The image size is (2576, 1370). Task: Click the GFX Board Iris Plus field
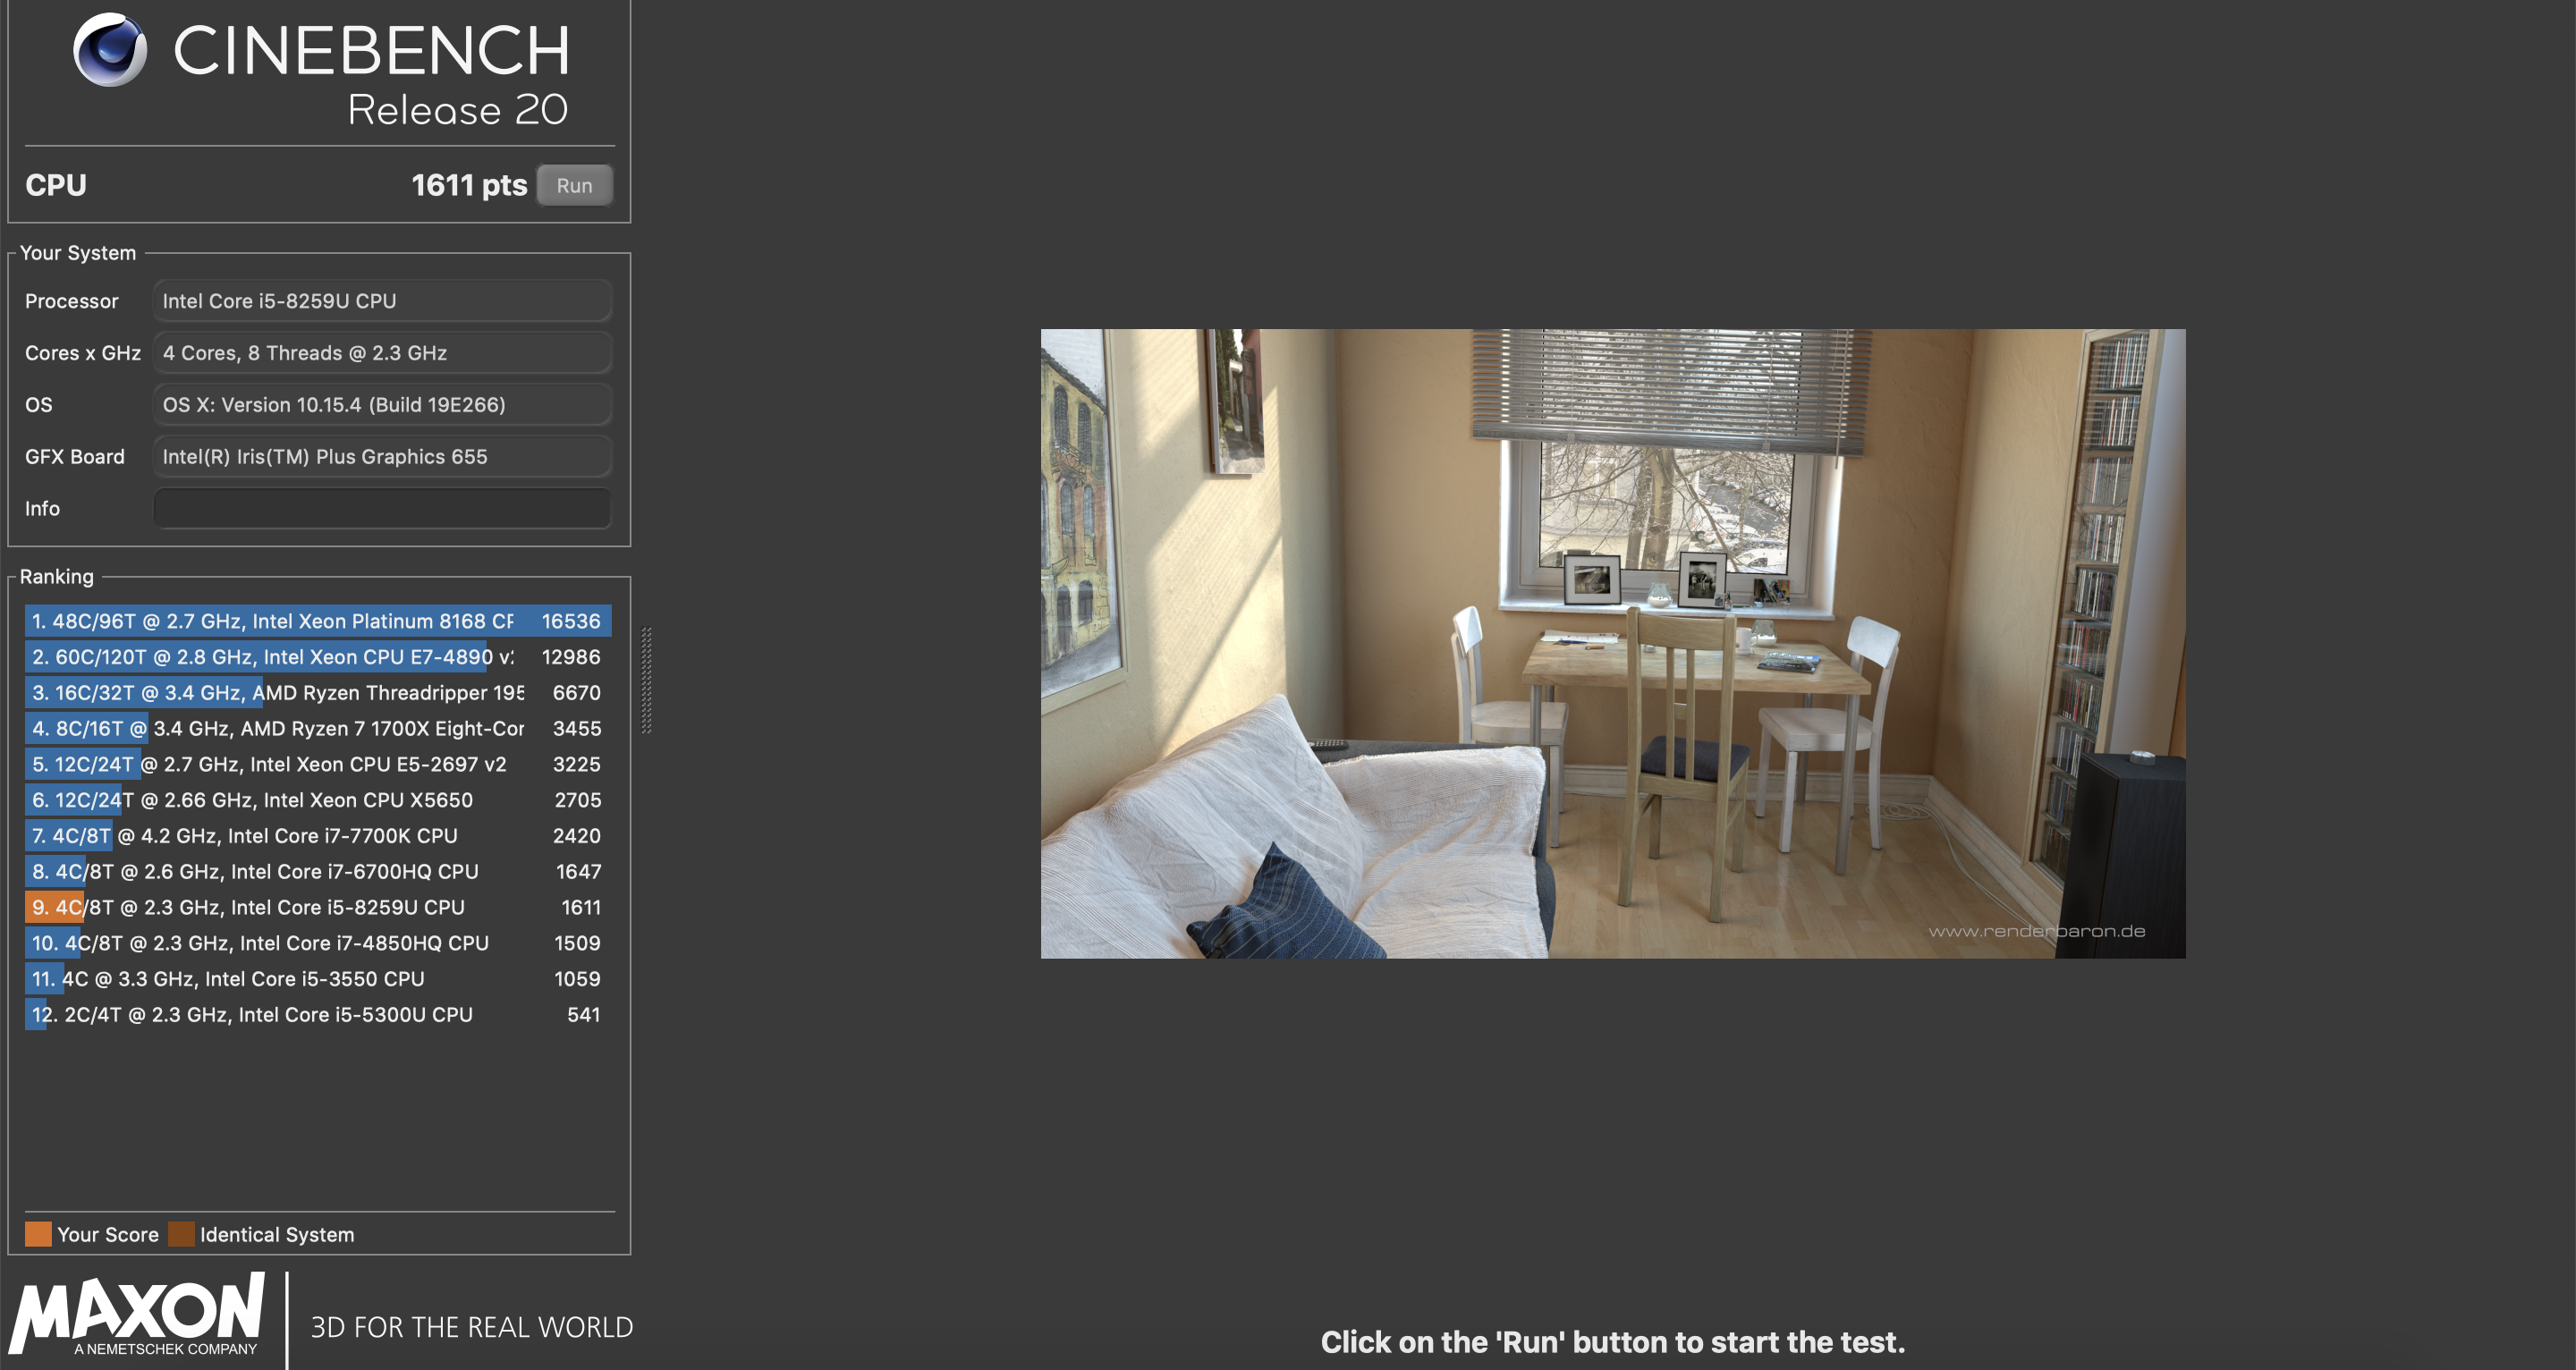point(382,457)
